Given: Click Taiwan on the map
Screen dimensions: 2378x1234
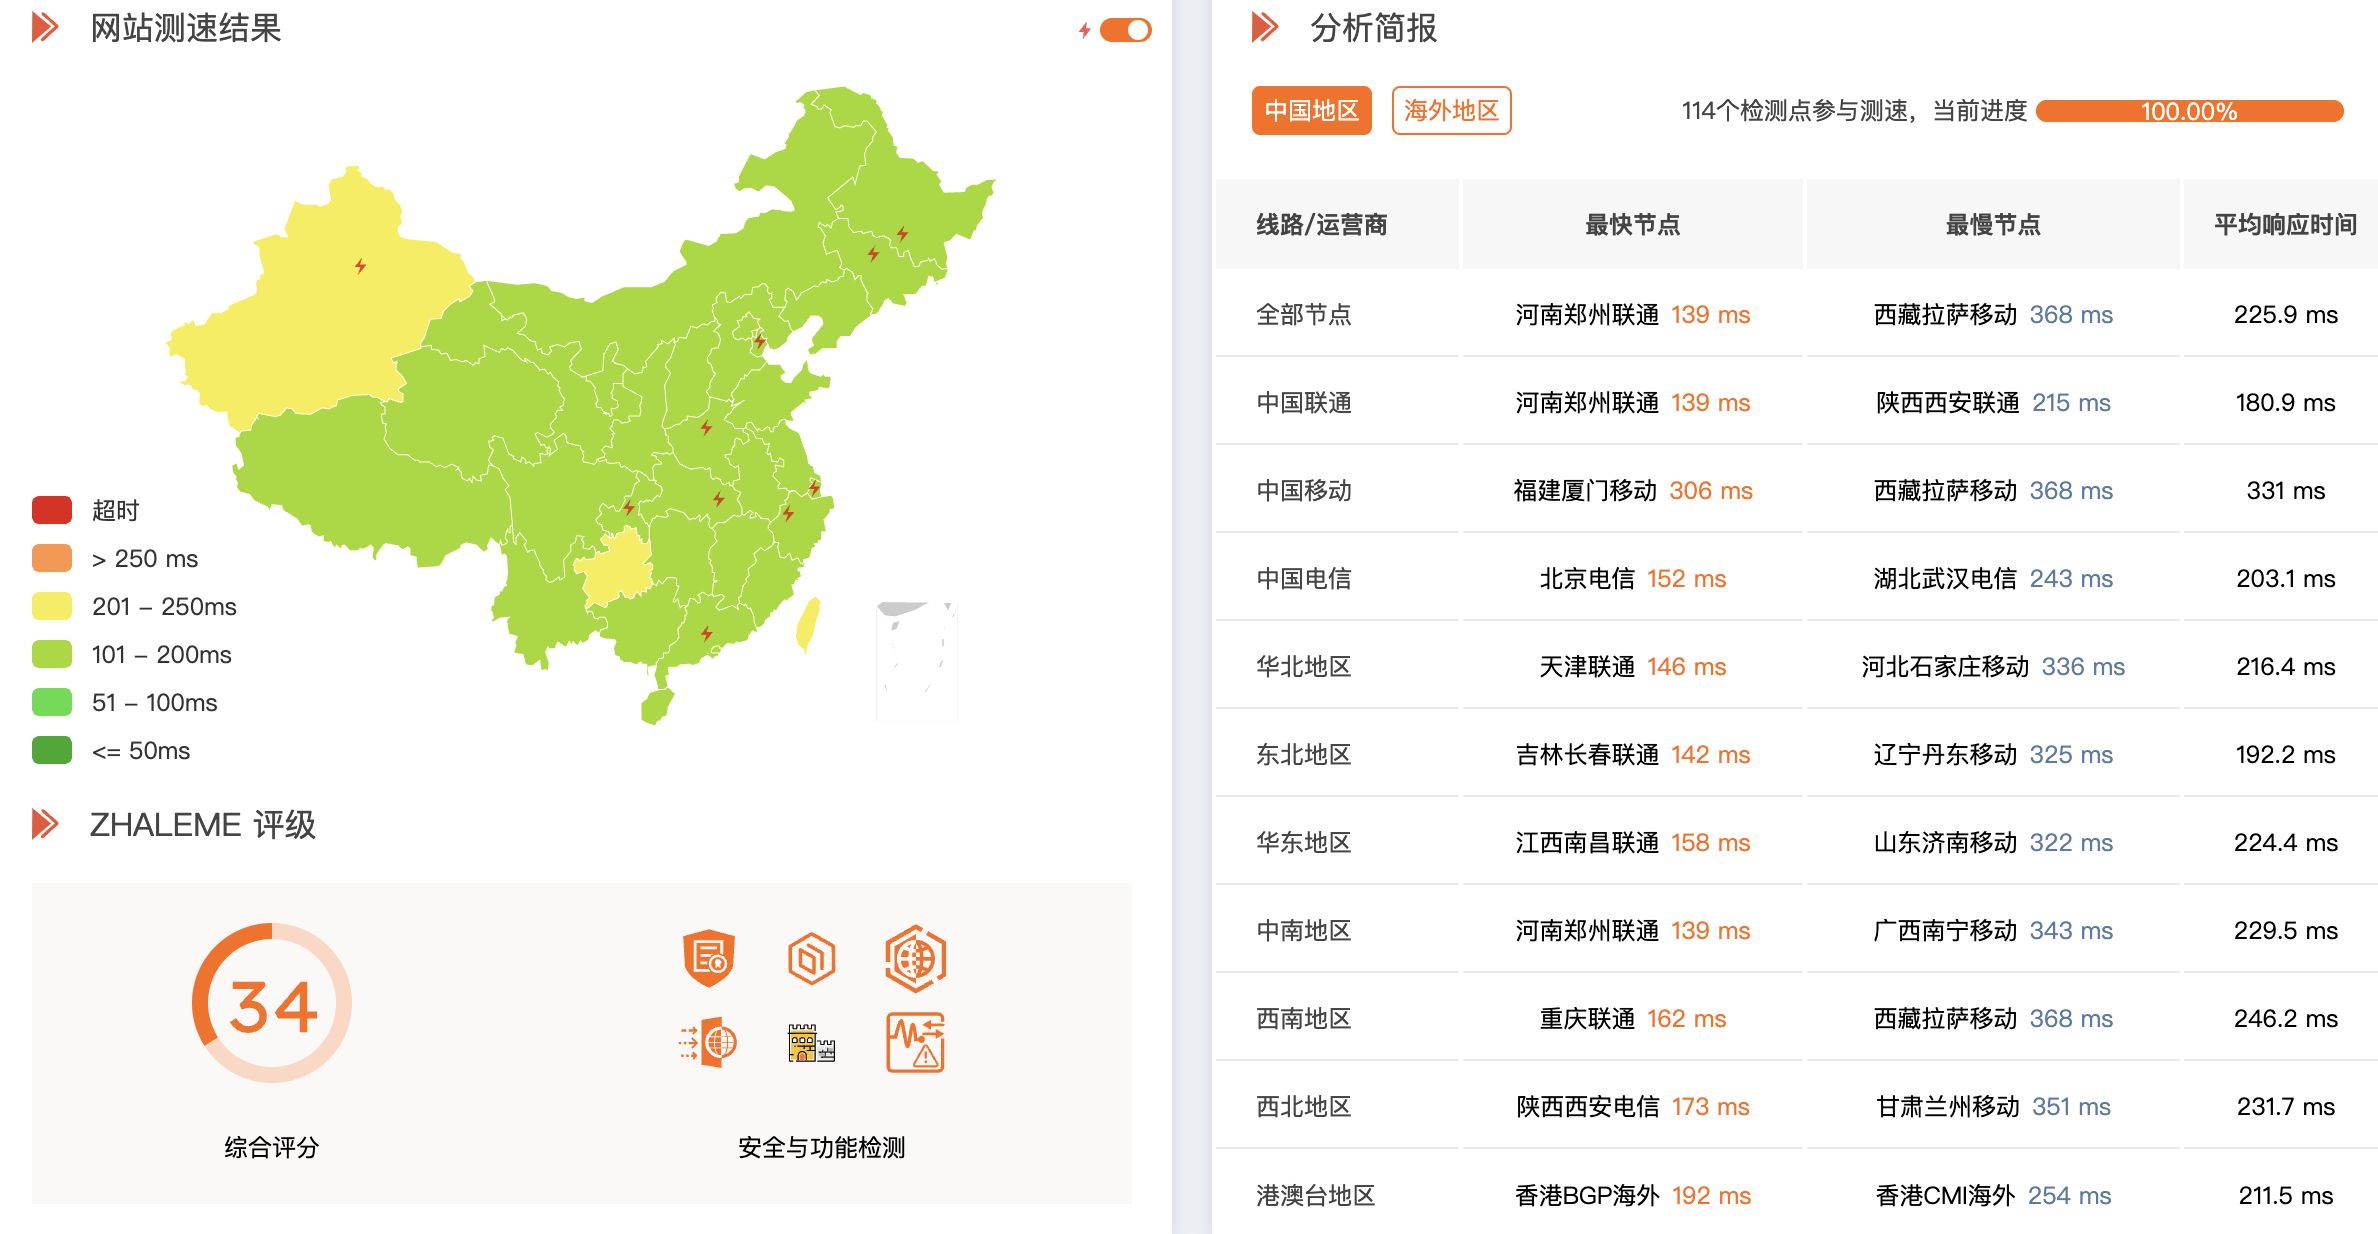Looking at the screenshot, I should [x=808, y=624].
